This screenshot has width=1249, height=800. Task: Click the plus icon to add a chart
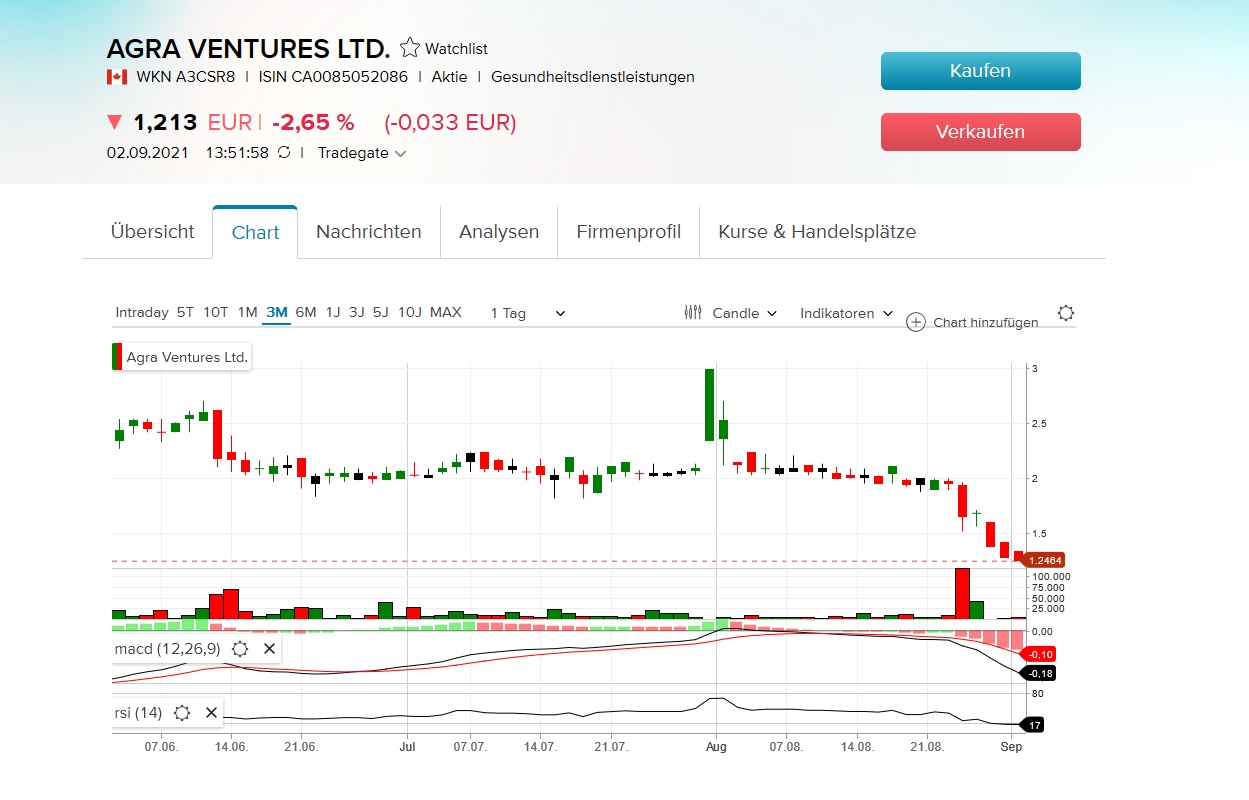914,323
